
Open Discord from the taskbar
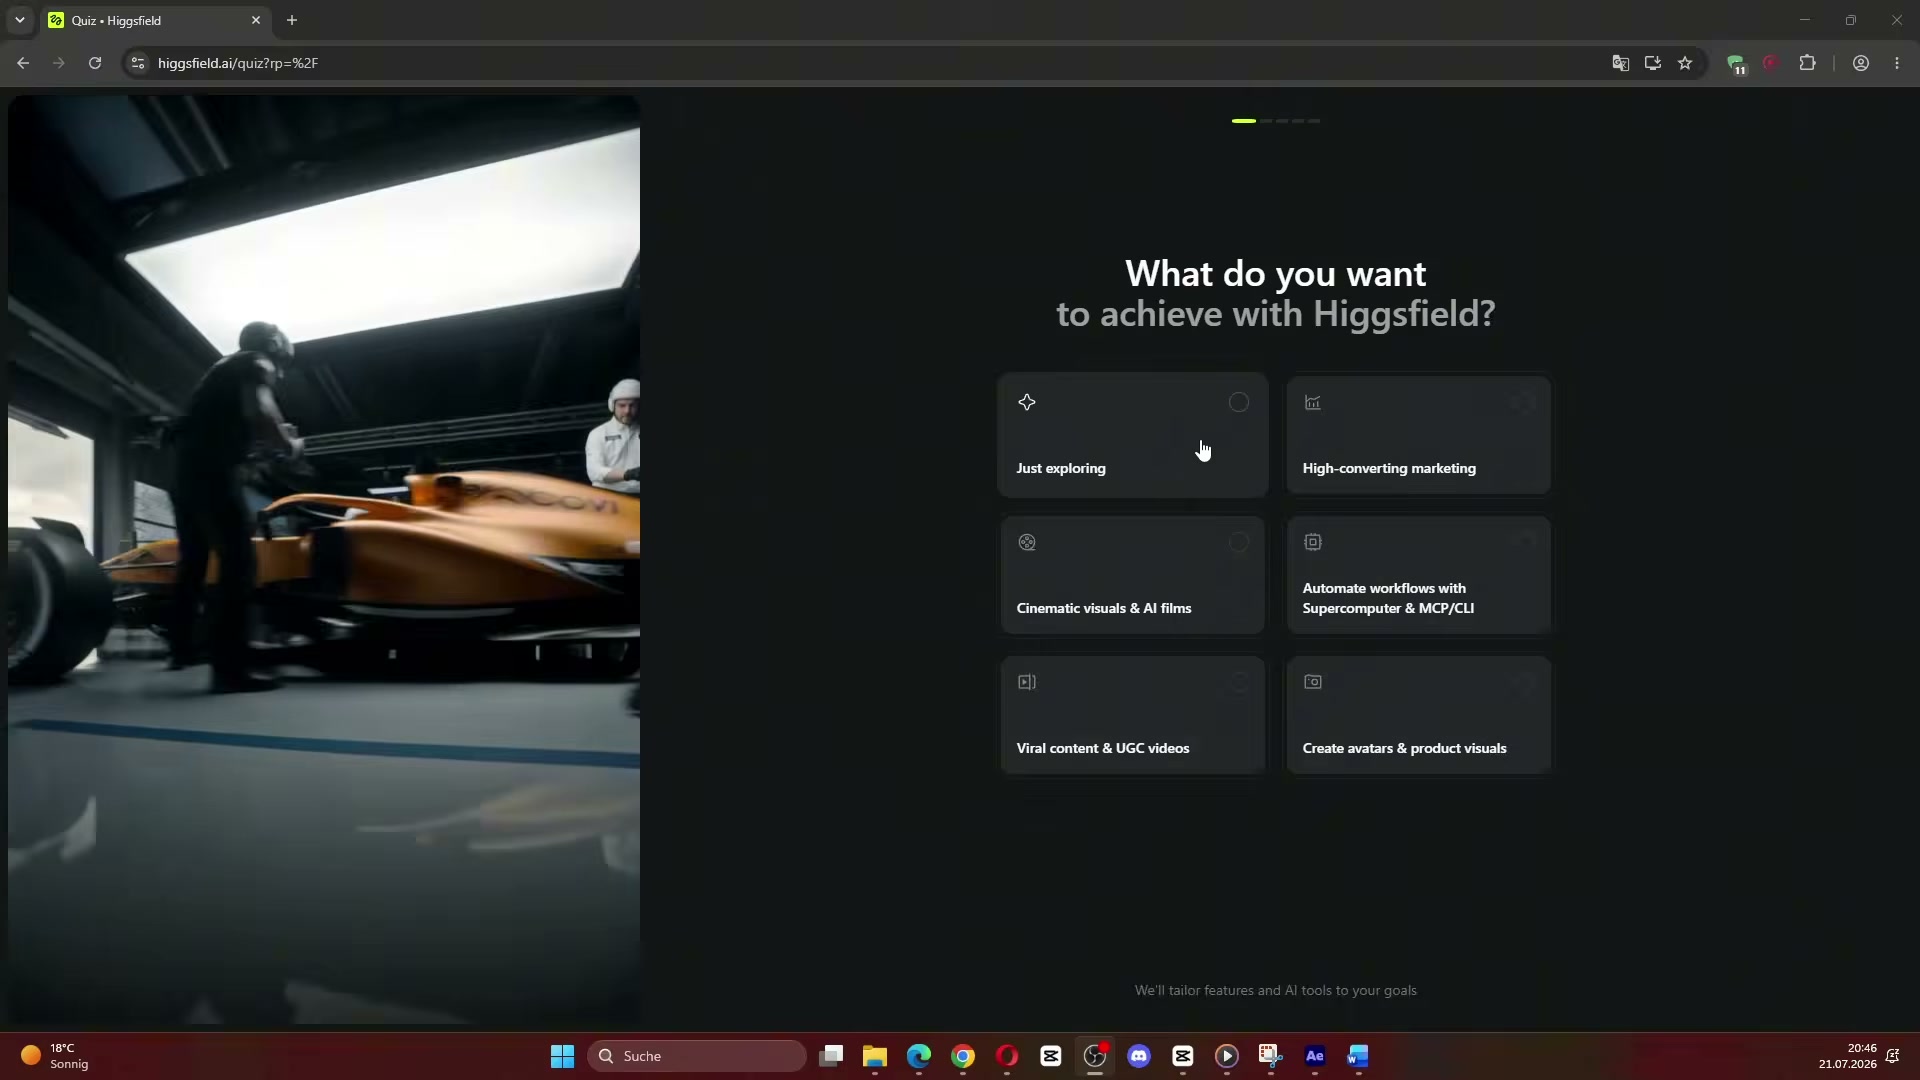[x=1139, y=1056]
